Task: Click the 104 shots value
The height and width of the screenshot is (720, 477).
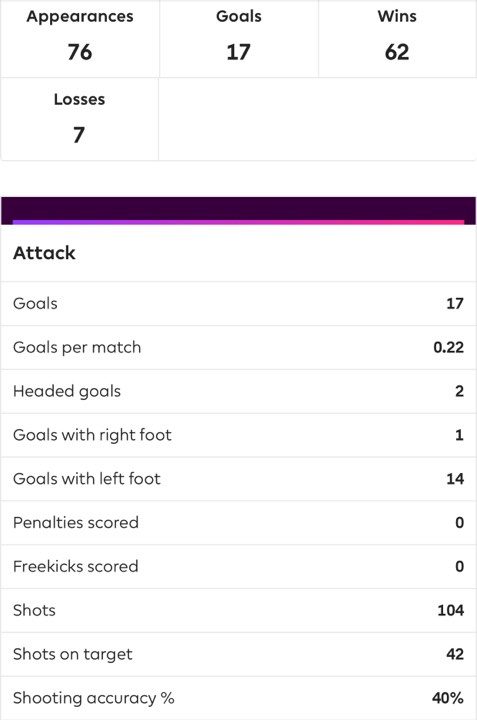Action: (x=450, y=610)
